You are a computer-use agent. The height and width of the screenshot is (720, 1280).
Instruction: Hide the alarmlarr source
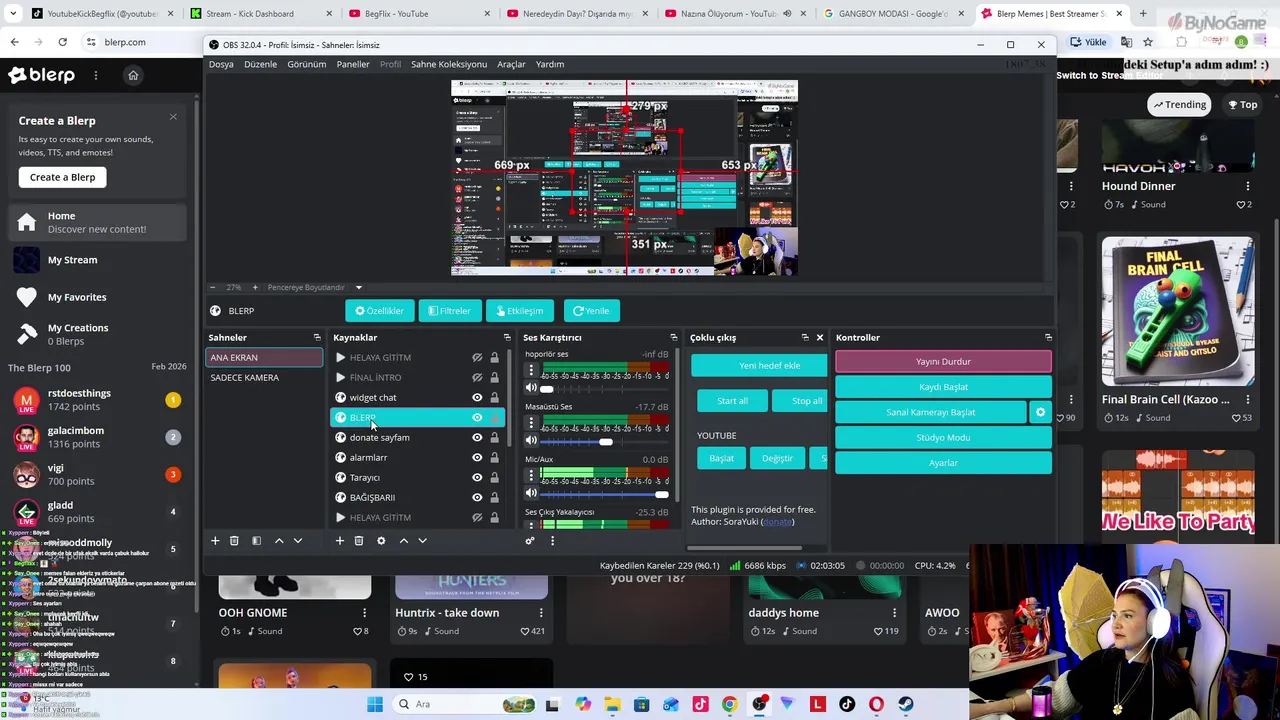pyautogui.click(x=477, y=458)
